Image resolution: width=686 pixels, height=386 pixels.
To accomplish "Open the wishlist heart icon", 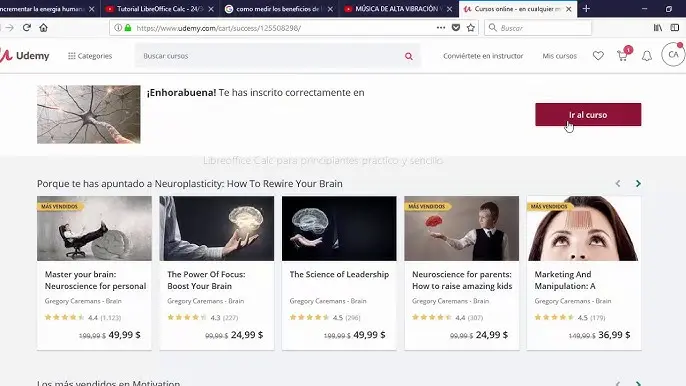I will point(598,56).
